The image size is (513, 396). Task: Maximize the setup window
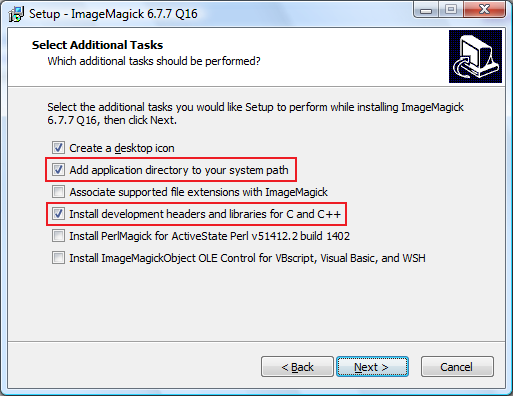click(x=451, y=9)
